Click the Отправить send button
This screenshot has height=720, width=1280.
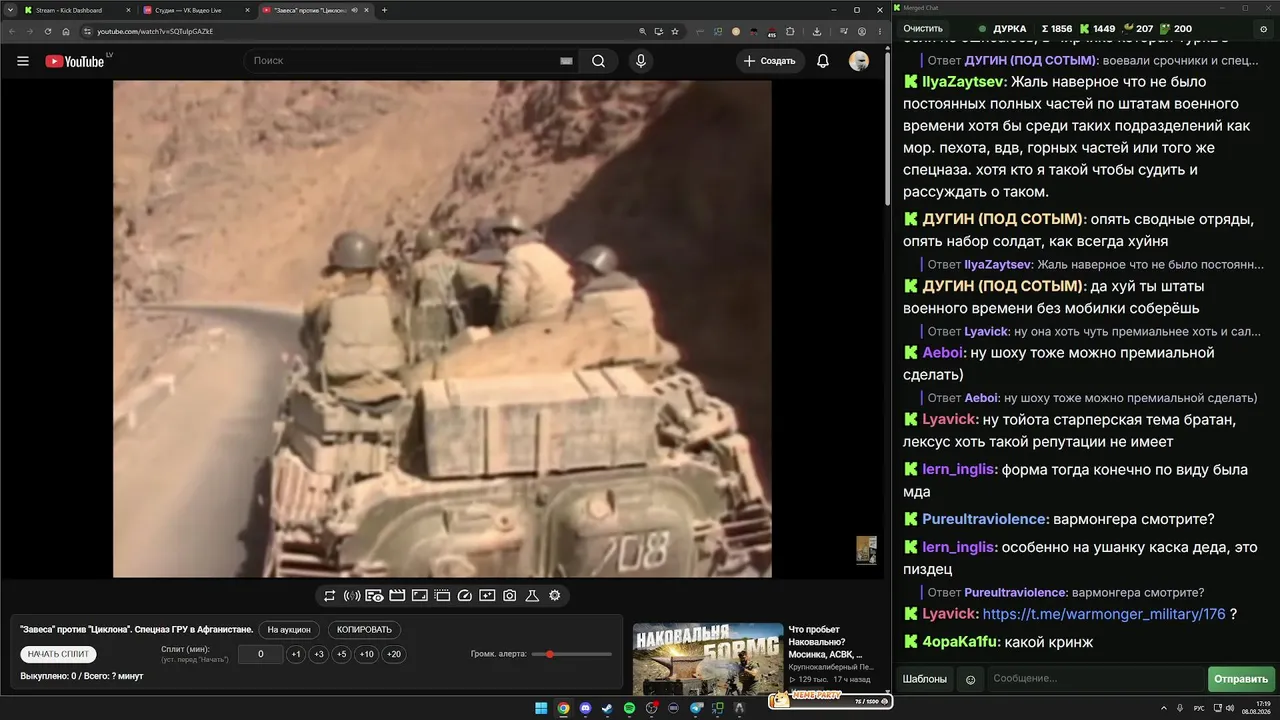pos(1241,679)
